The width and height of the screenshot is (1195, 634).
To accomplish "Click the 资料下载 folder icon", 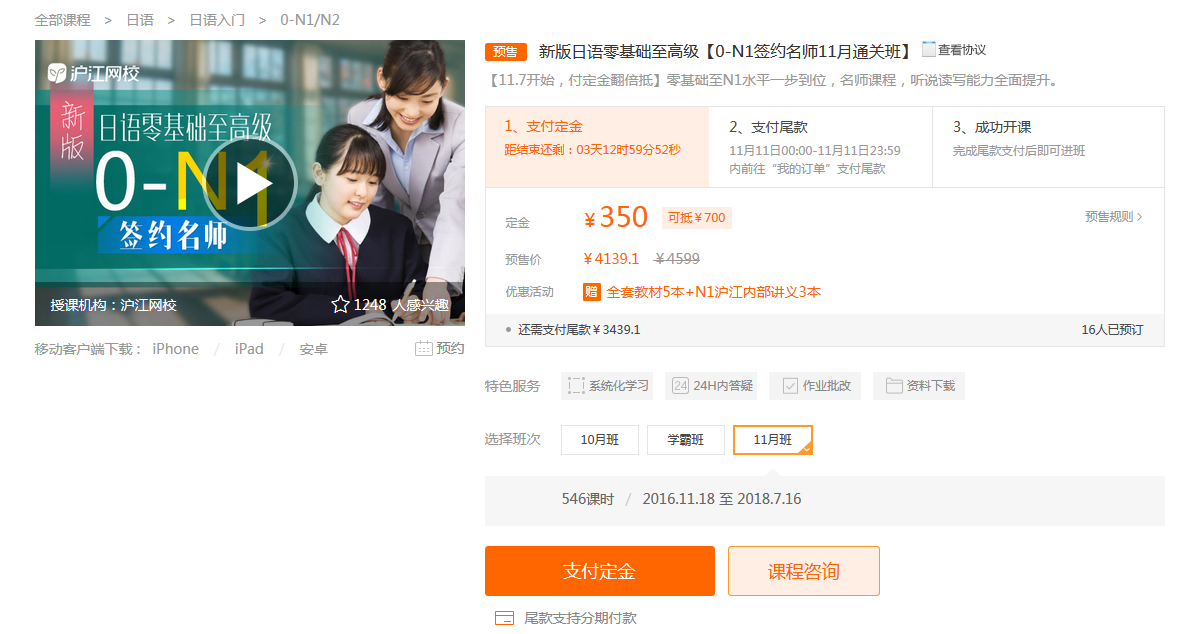I will click(x=894, y=386).
